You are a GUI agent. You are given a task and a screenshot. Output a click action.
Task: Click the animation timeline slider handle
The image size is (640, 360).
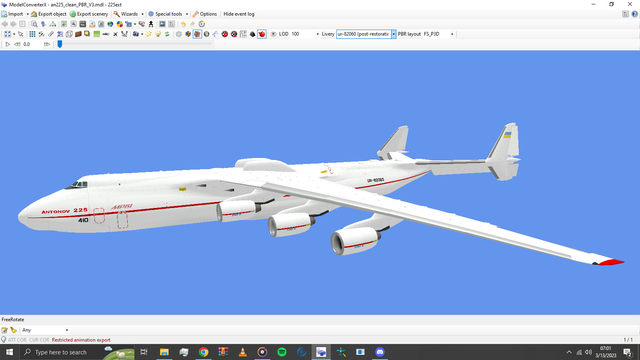[60, 44]
